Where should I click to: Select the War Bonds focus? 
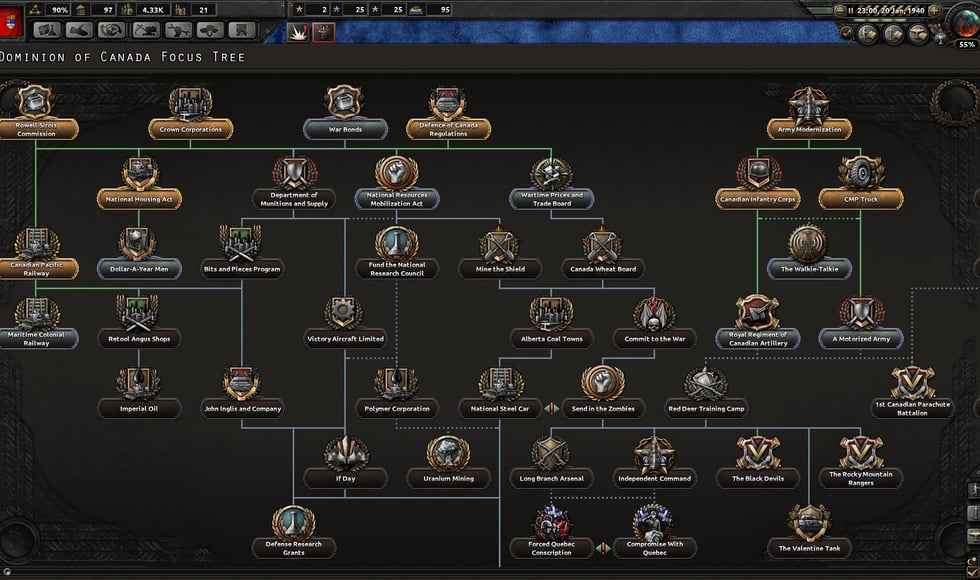345,129
